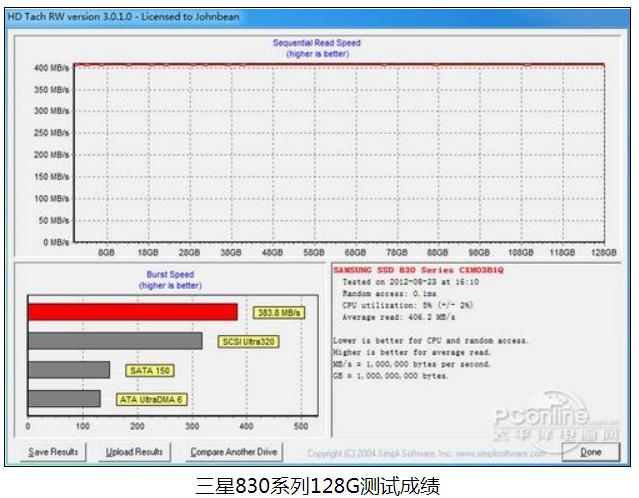The width and height of the screenshot is (639, 498).
Task: Select the 'Random access: 0.1ms' line
Action: tap(389, 294)
